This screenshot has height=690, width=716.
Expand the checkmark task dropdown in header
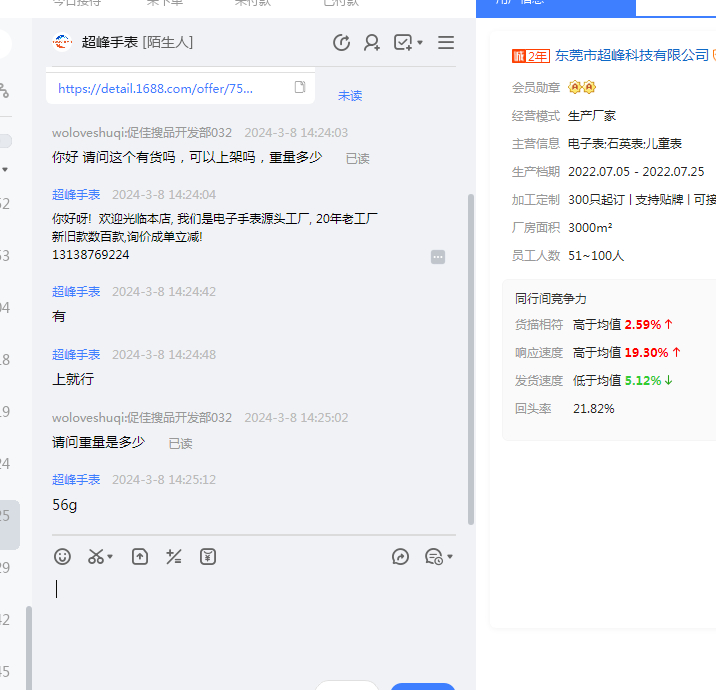pyautogui.click(x=420, y=42)
